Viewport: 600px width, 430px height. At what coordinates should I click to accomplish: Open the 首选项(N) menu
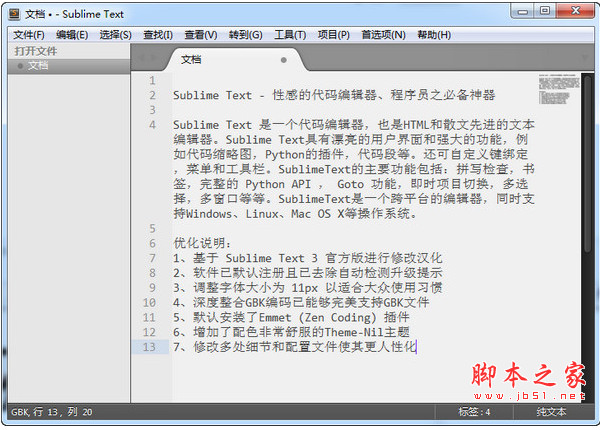pos(383,35)
